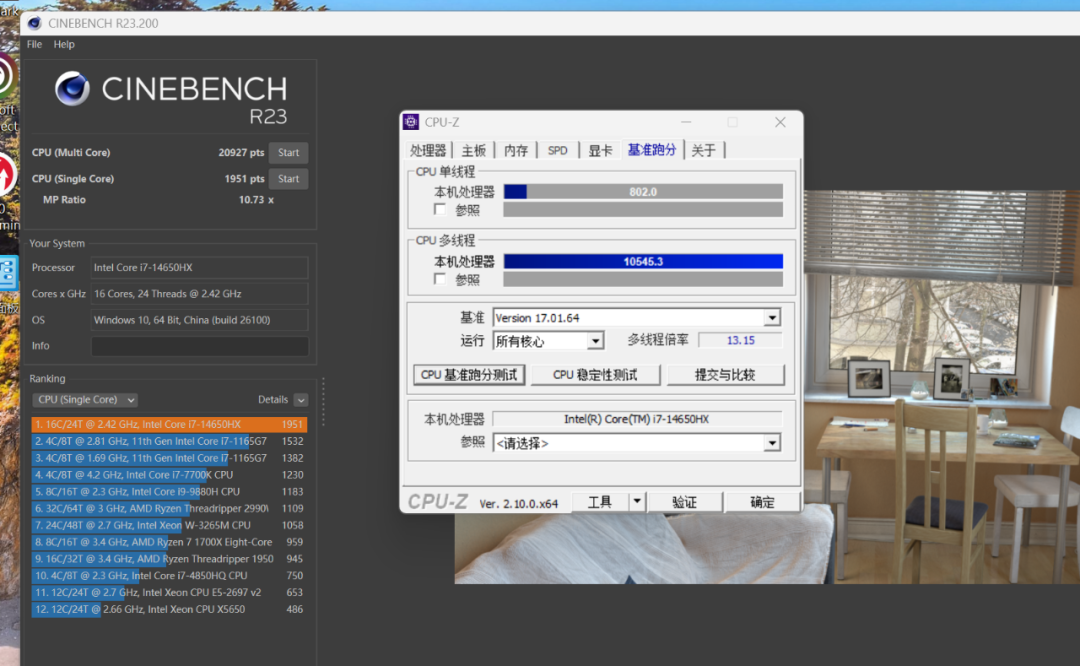Open the File menu in Cinebench

click(x=34, y=44)
